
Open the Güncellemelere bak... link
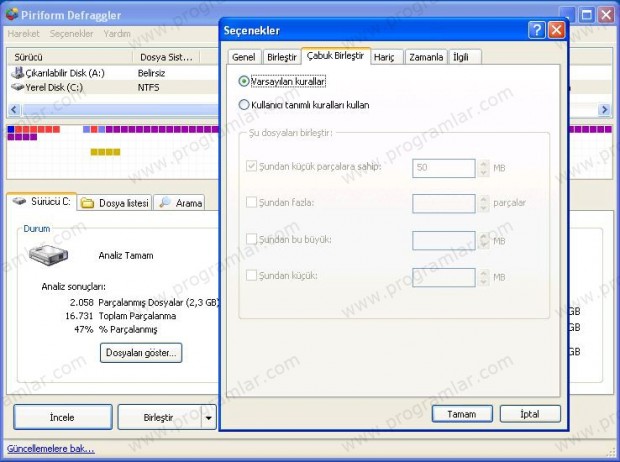51,449
